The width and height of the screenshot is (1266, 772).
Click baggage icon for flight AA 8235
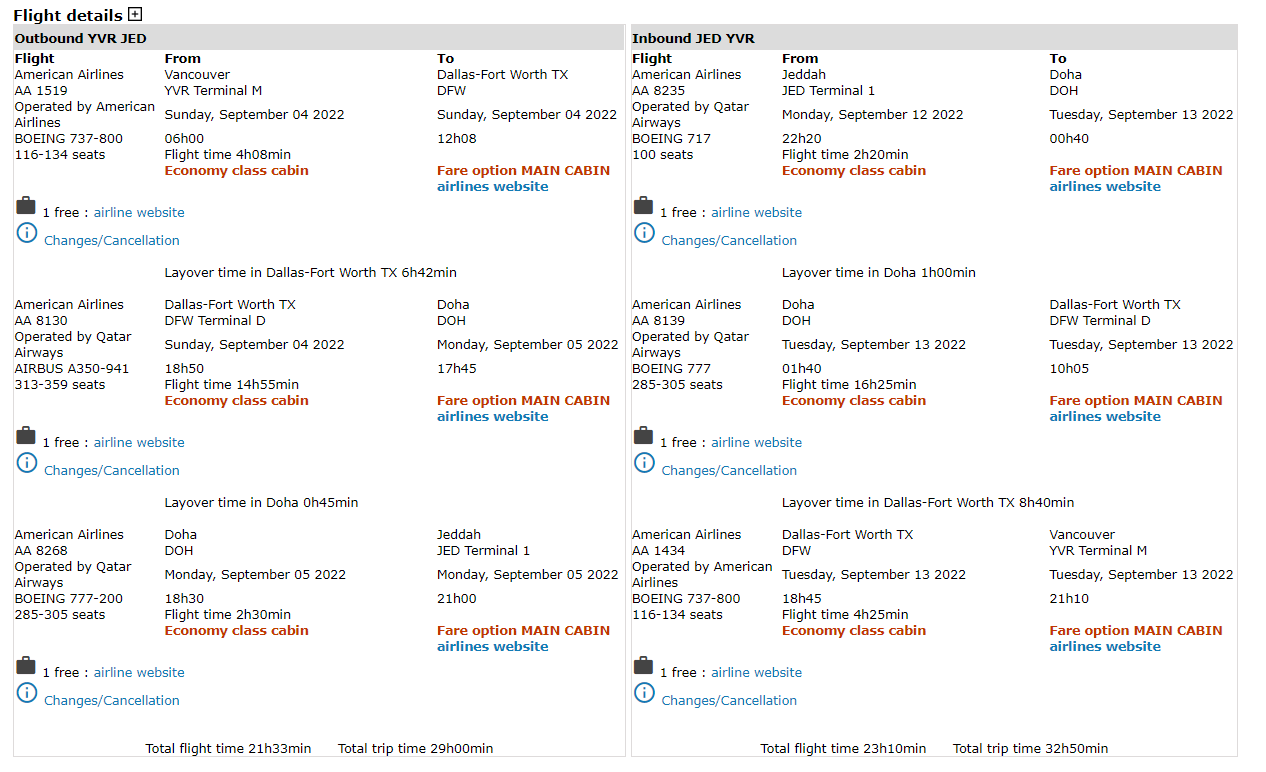644,206
